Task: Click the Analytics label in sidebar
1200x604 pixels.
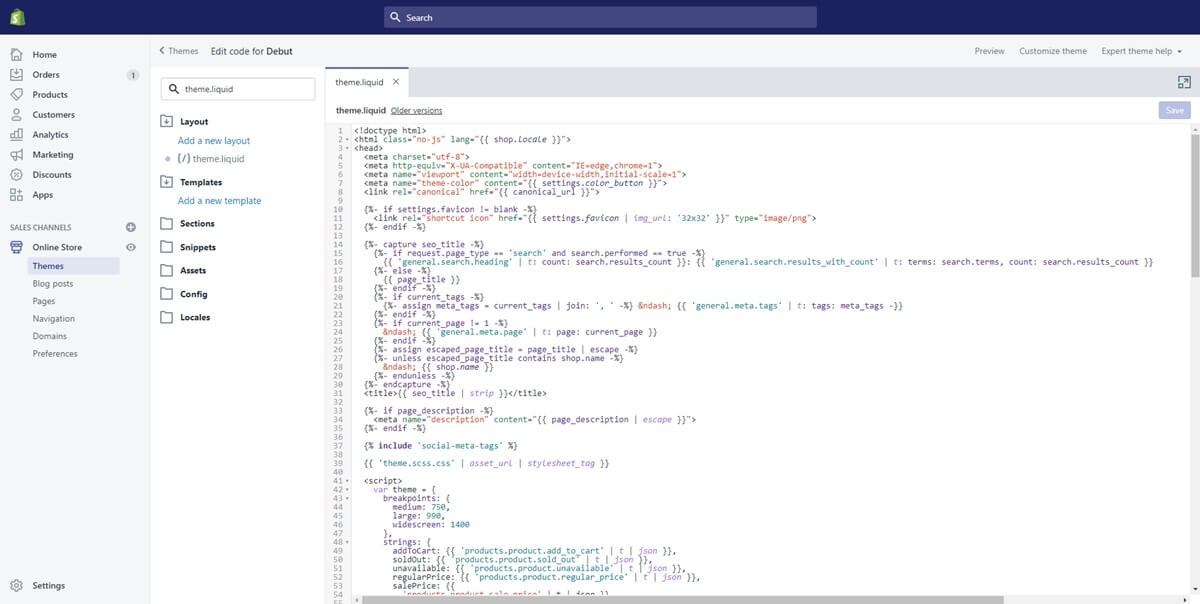Action: [x=50, y=134]
